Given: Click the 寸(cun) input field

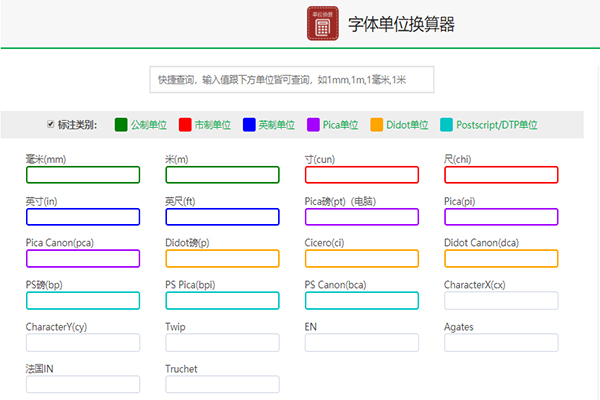Looking at the screenshot, I should pyautogui.click(x=362, y=175).
